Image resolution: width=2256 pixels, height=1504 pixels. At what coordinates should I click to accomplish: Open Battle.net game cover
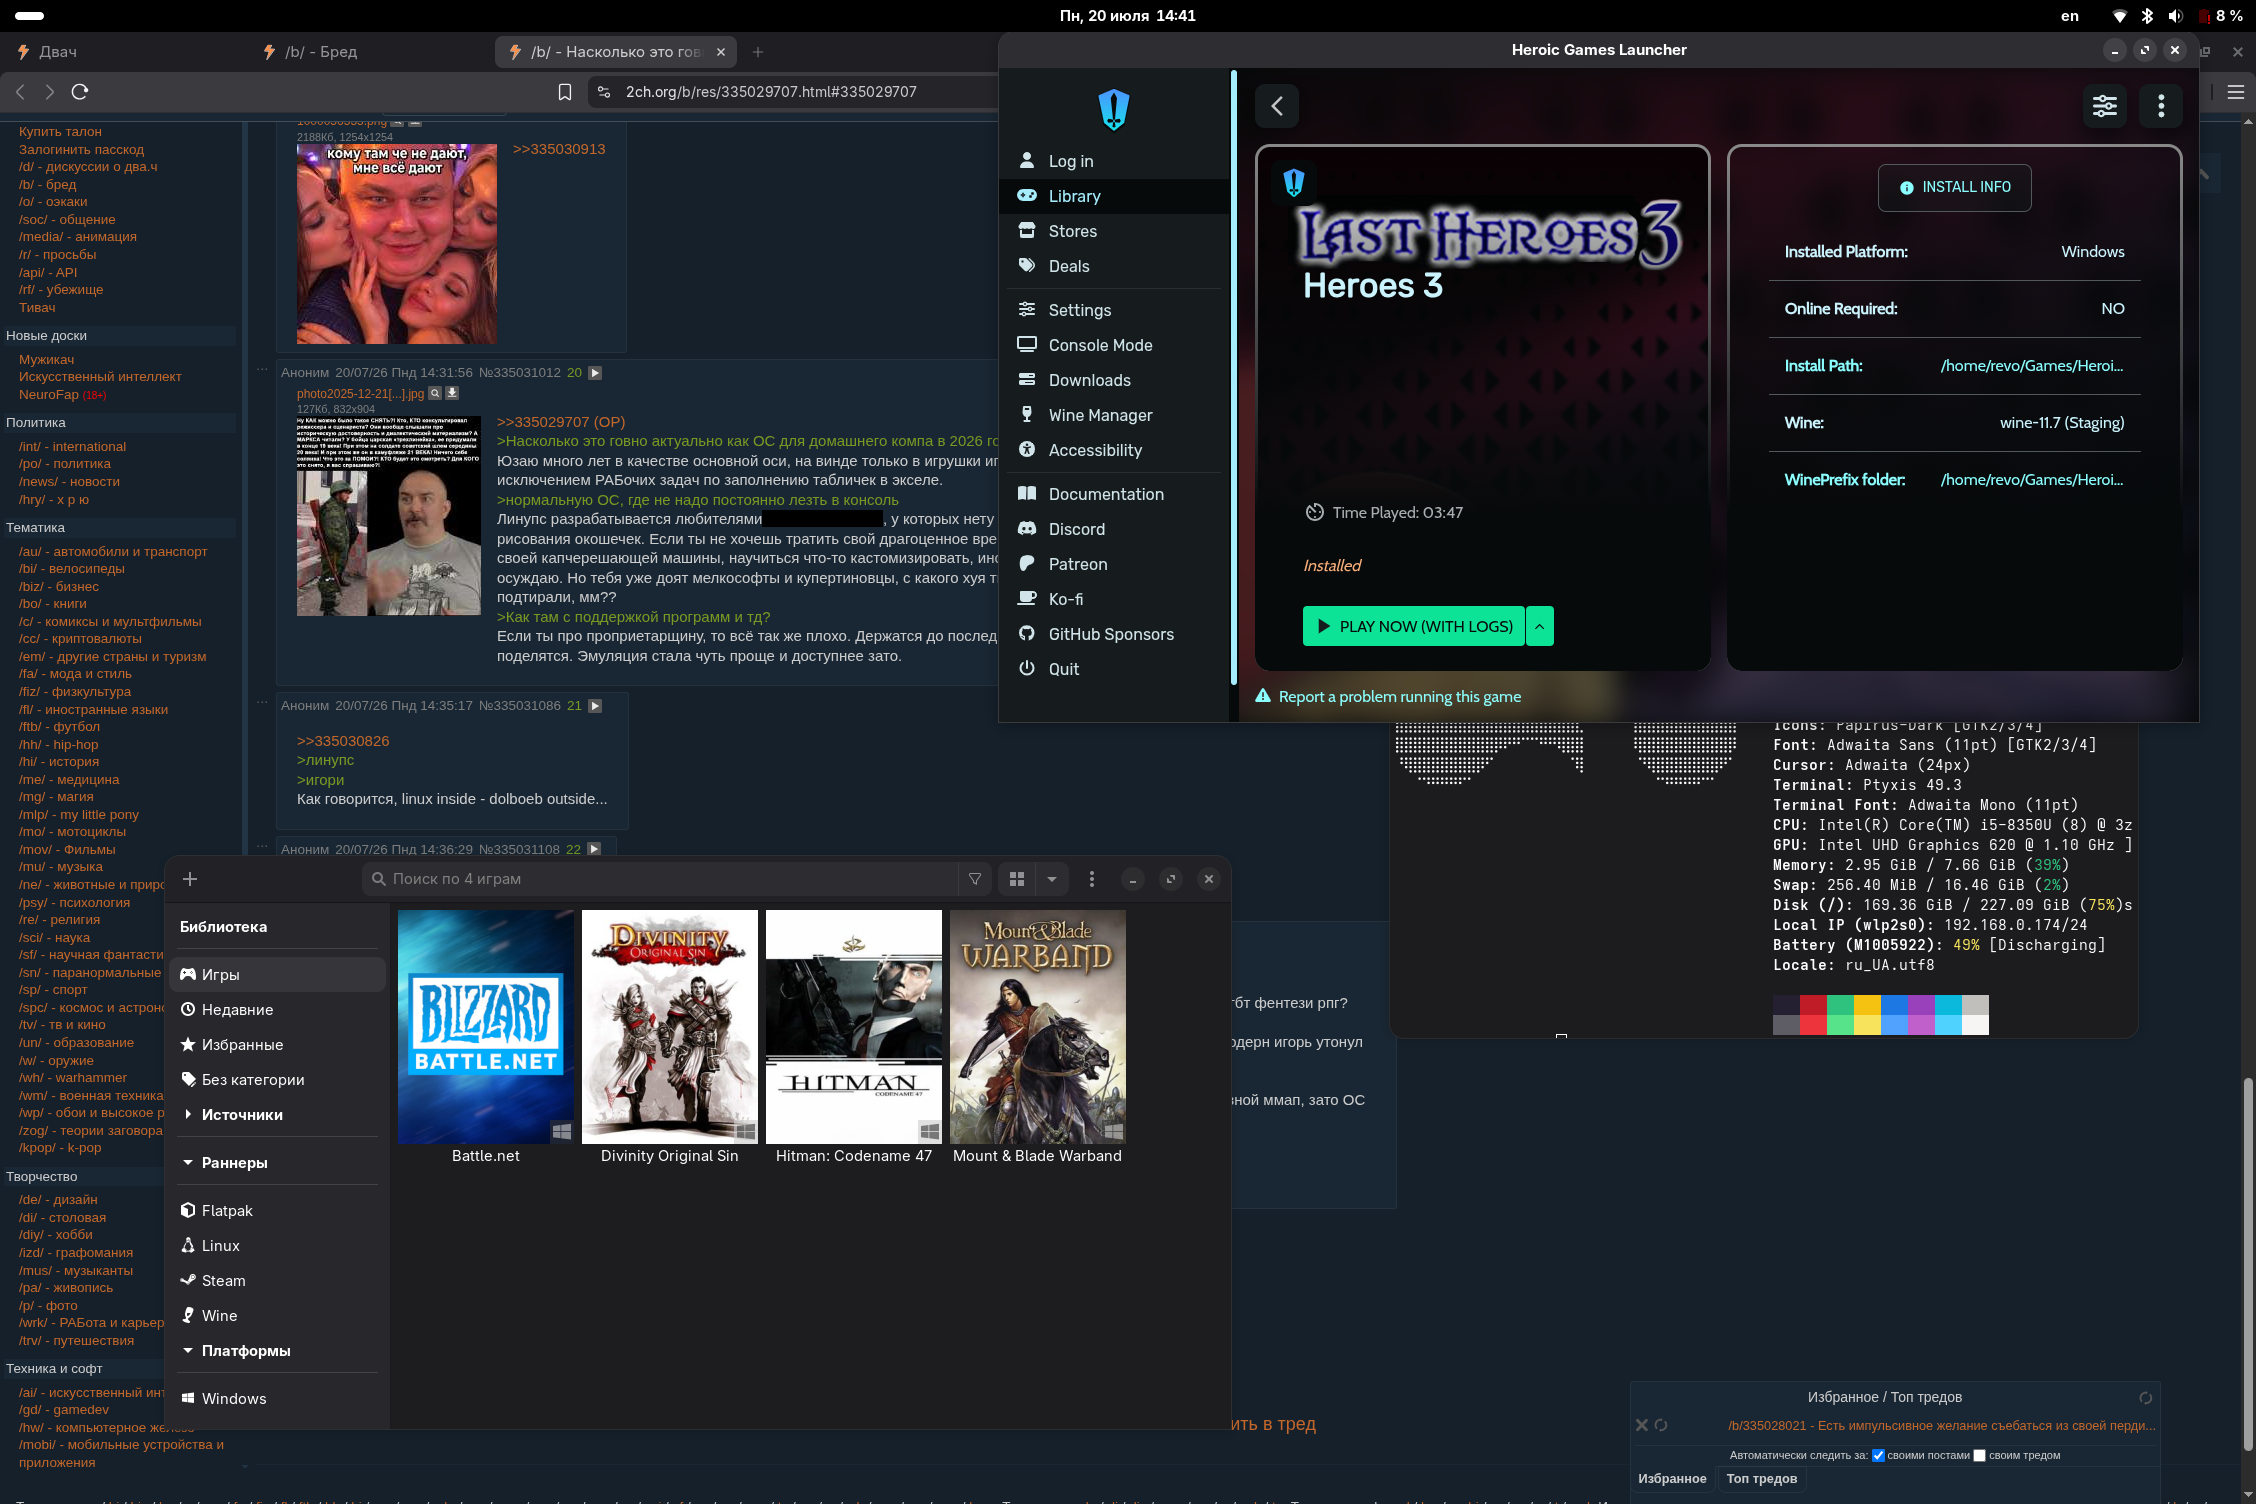[x=486, y=1027]
